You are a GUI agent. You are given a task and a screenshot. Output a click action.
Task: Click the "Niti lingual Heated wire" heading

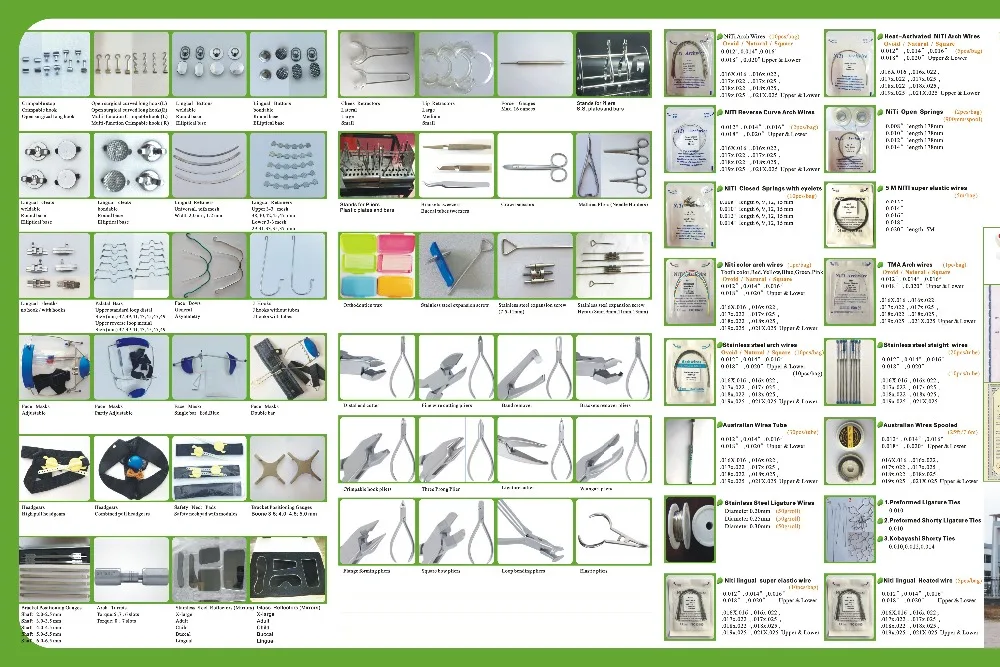[x=917, y=580]
